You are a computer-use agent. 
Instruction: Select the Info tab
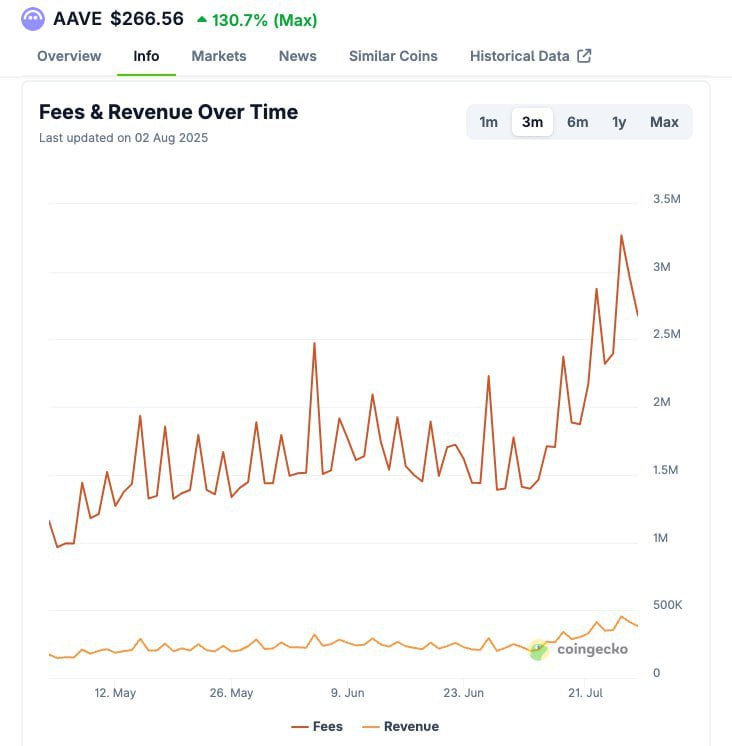pos(146,56)
